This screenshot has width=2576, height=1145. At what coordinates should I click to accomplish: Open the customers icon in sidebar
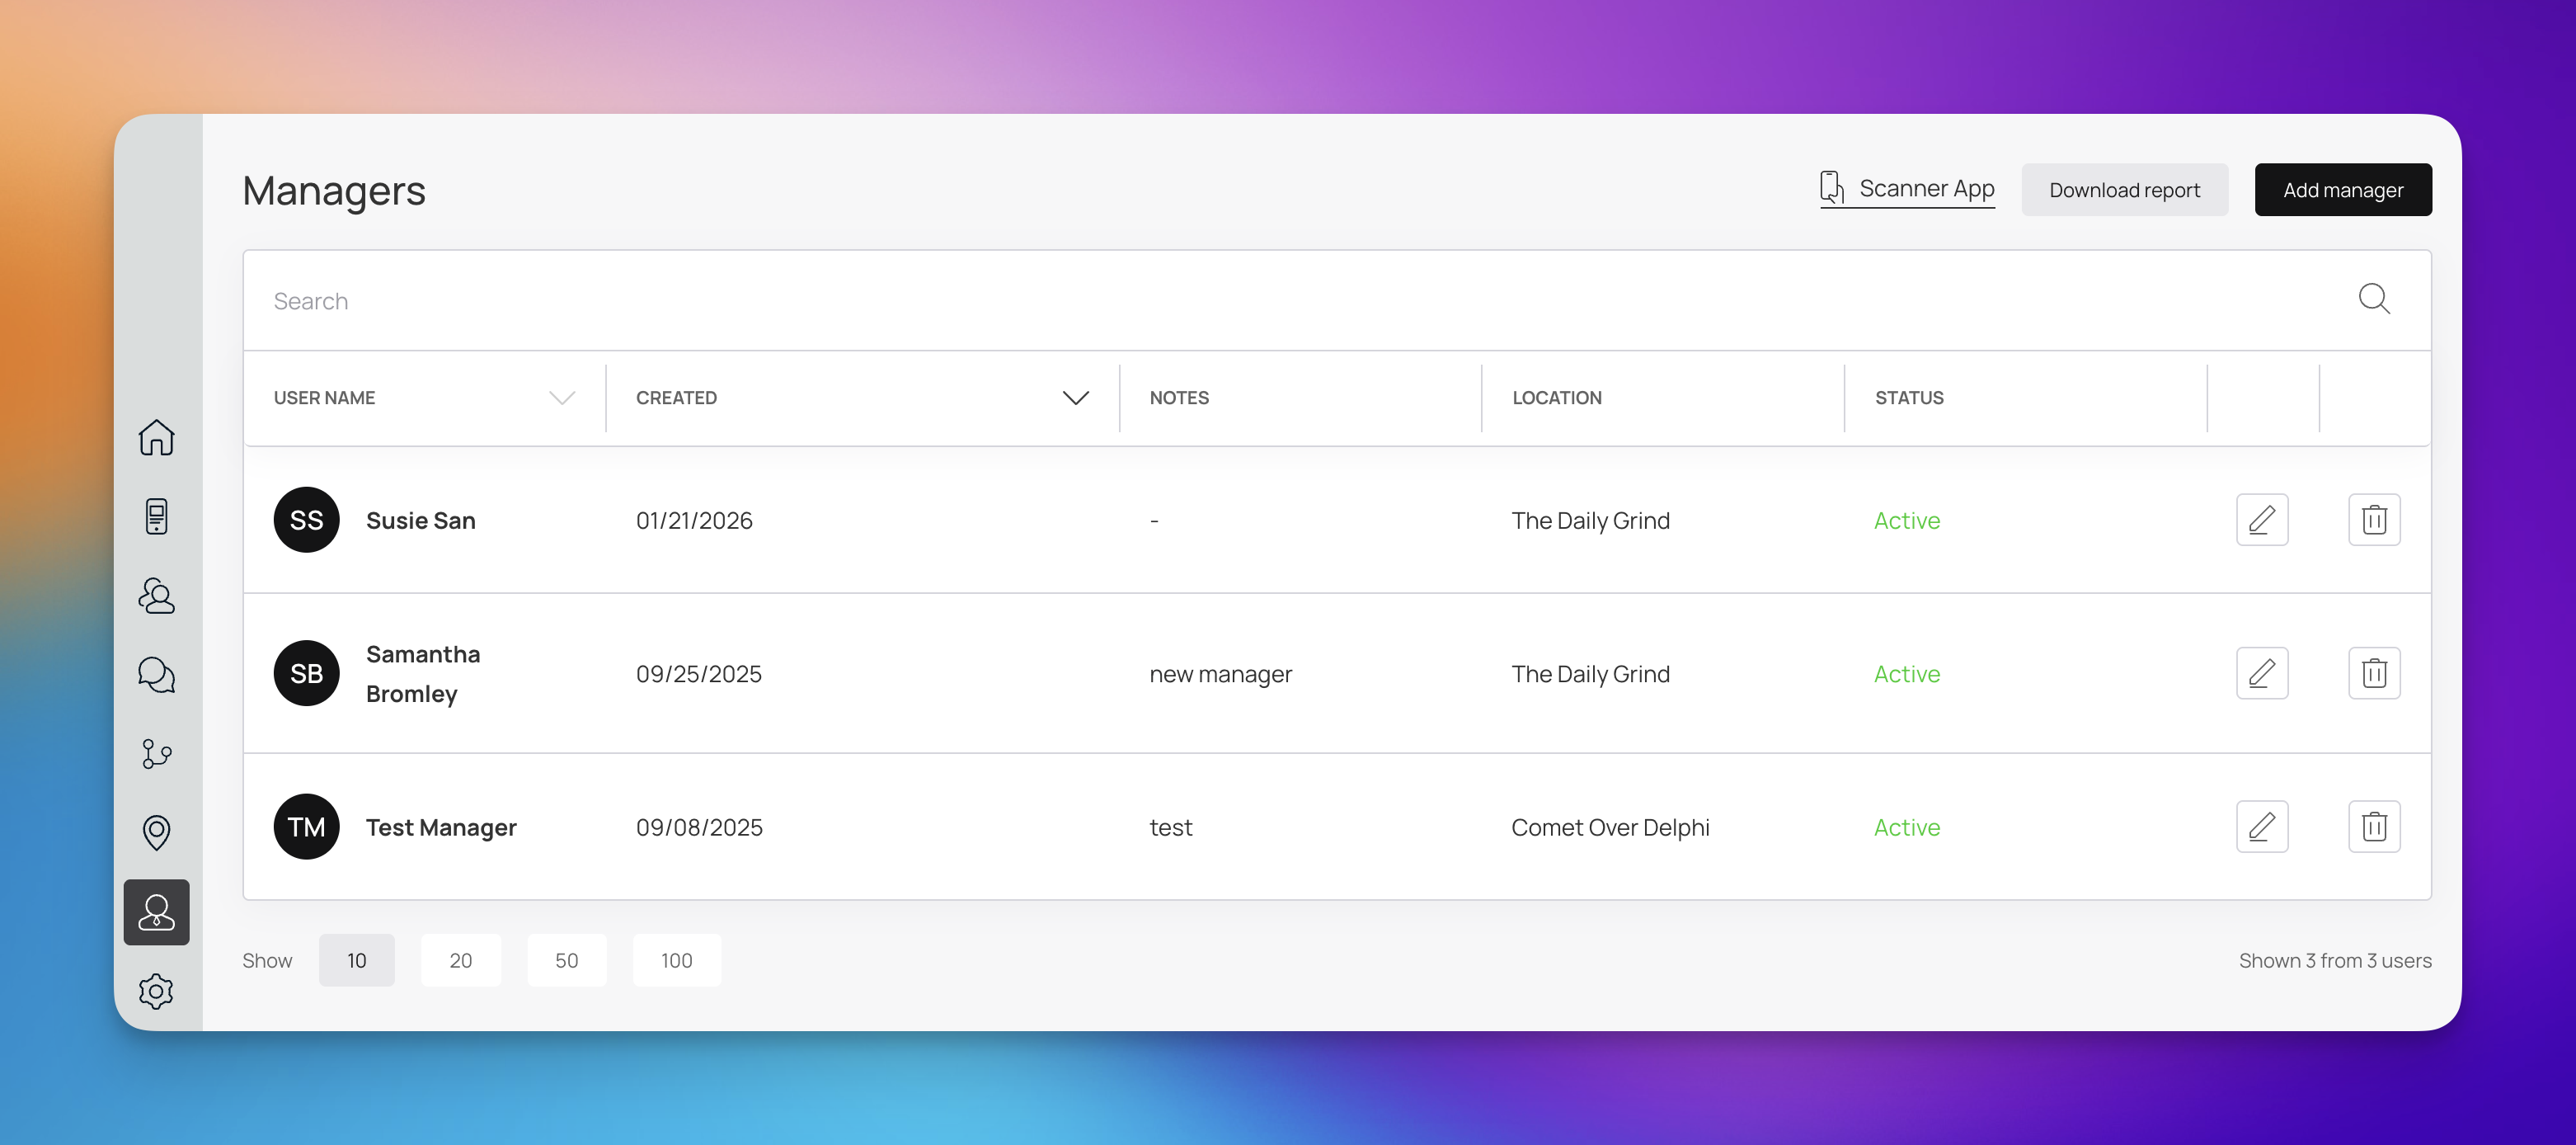[156, 596]
